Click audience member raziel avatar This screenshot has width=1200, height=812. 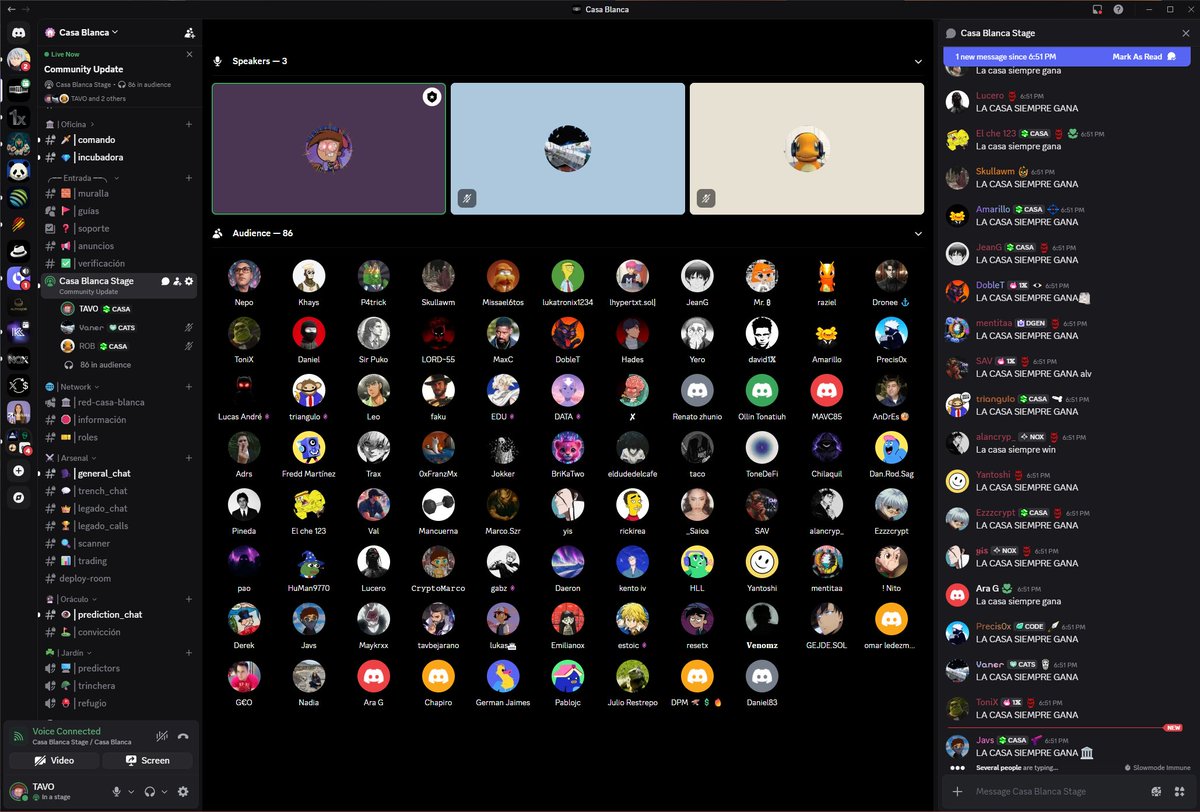[826, 276]
